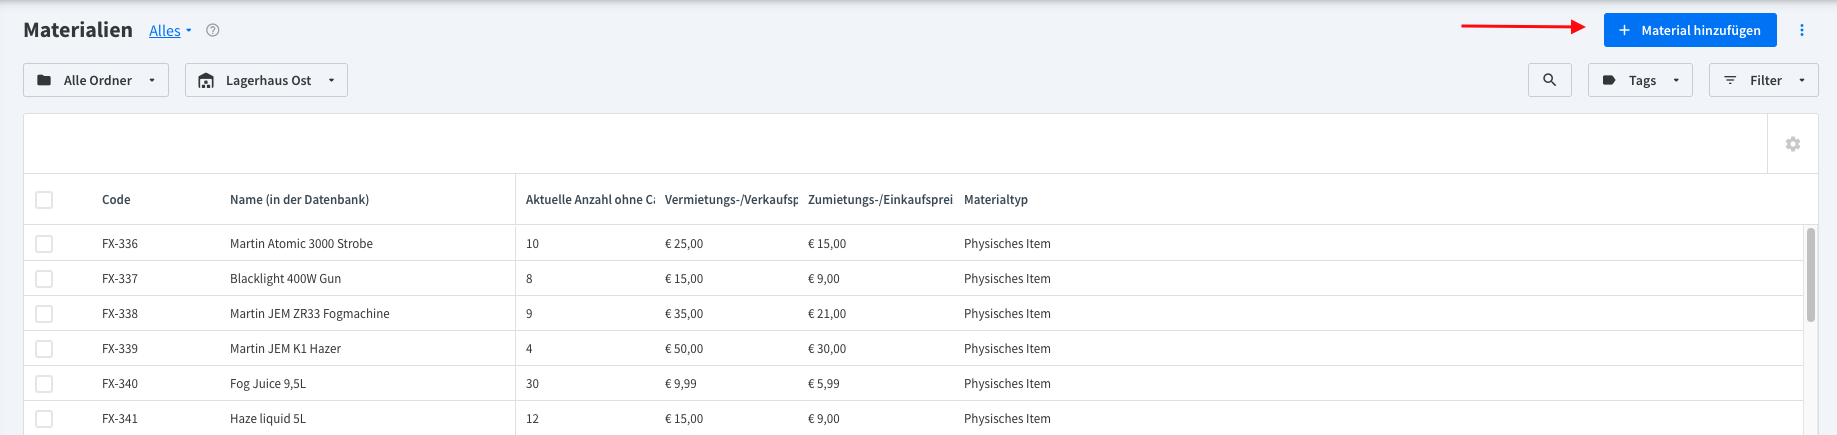Expand the Filter dropdown
Viewport: 1837px width, 435px height.
(x=1764, y=80)
